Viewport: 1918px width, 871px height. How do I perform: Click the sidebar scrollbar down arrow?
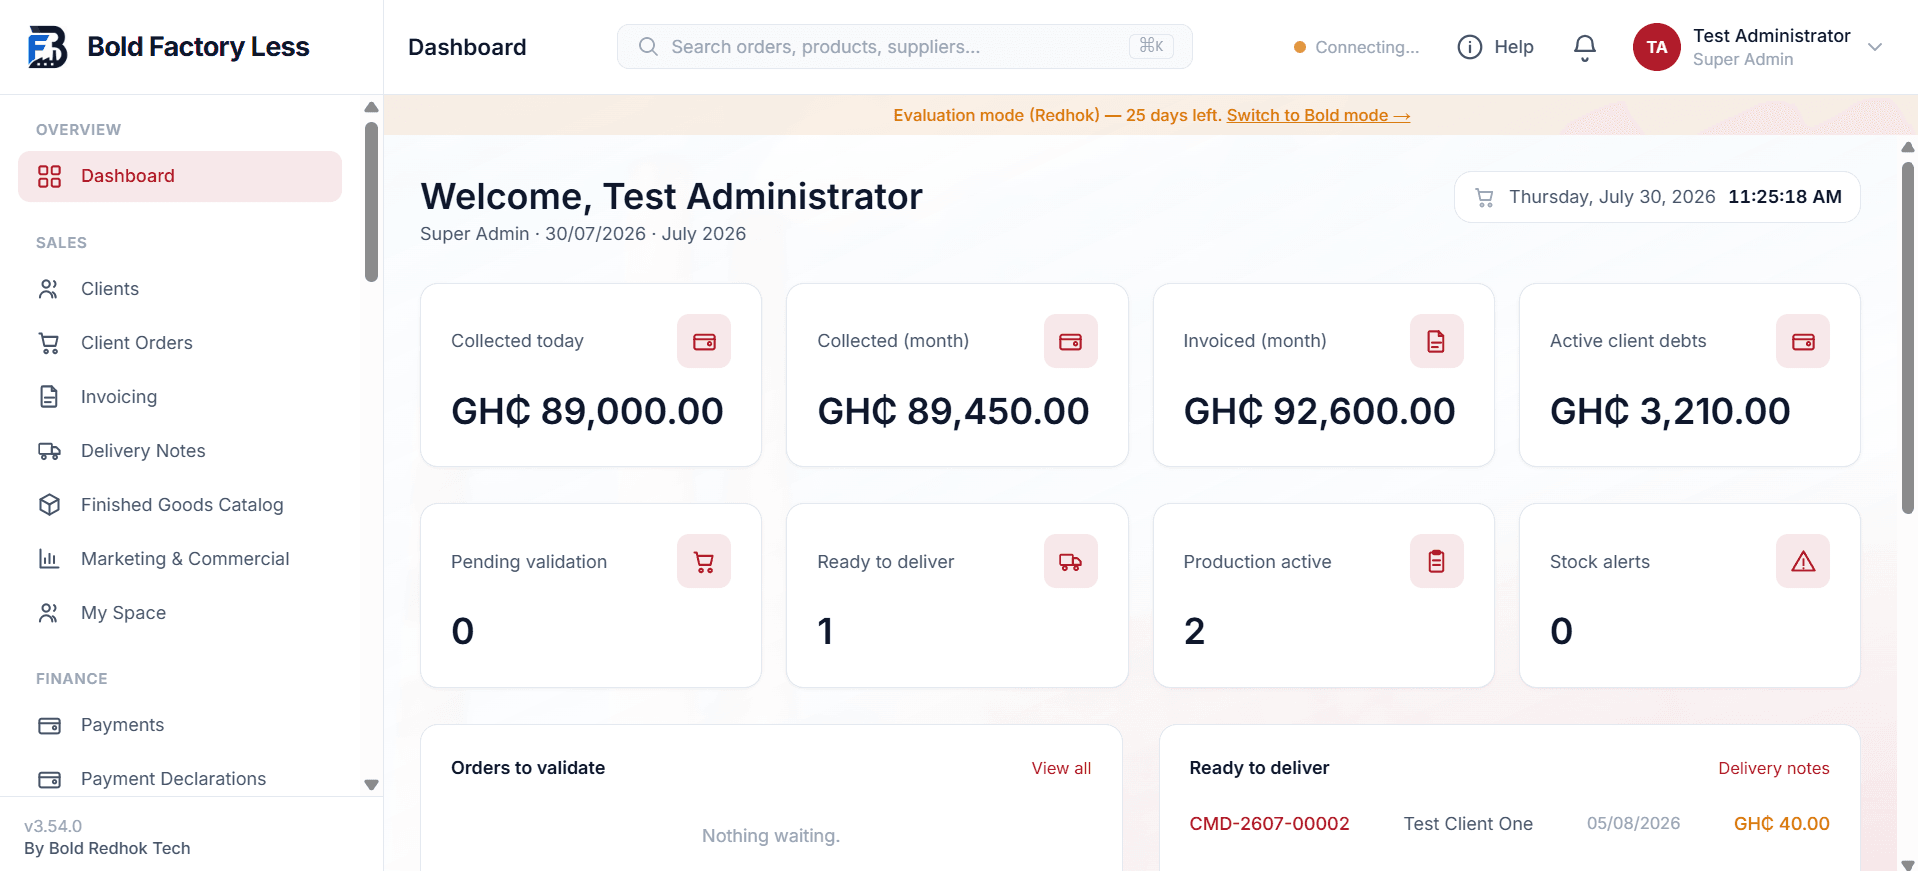click(x=371, y=785)
